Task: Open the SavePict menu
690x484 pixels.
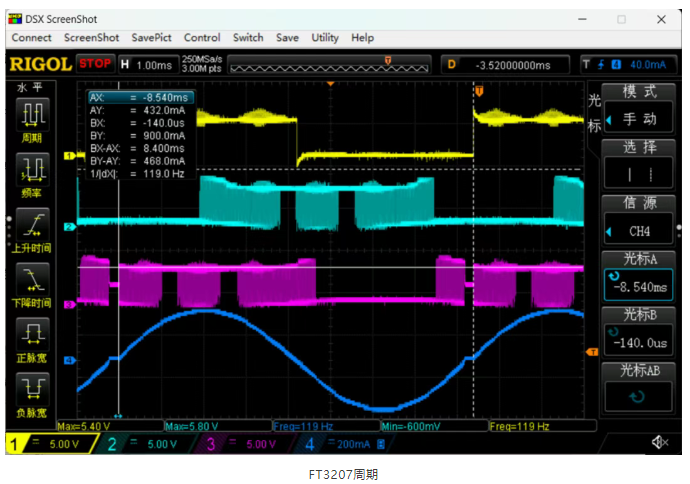Action: pyautogui.click(x=151, y=38)
